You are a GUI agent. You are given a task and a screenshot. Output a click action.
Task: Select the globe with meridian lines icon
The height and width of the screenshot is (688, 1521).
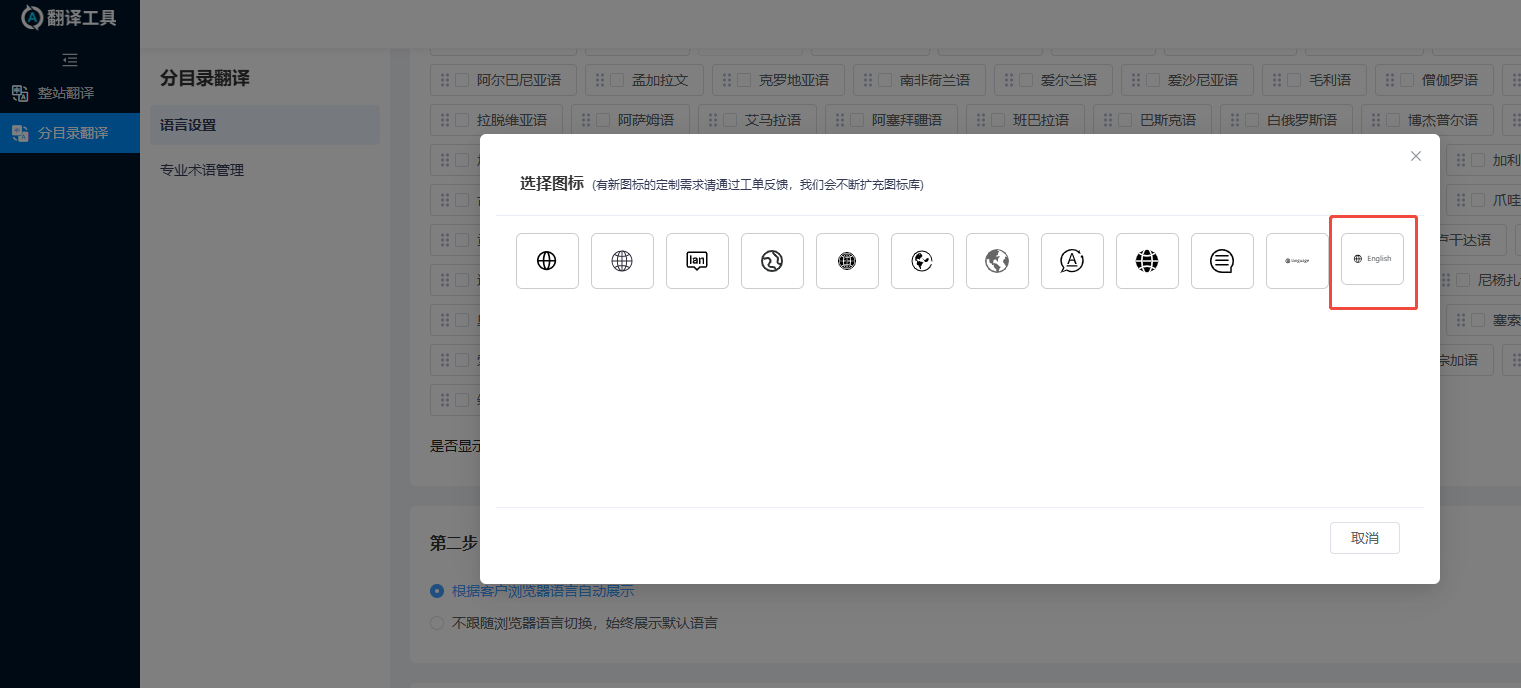tap(622, 260)
